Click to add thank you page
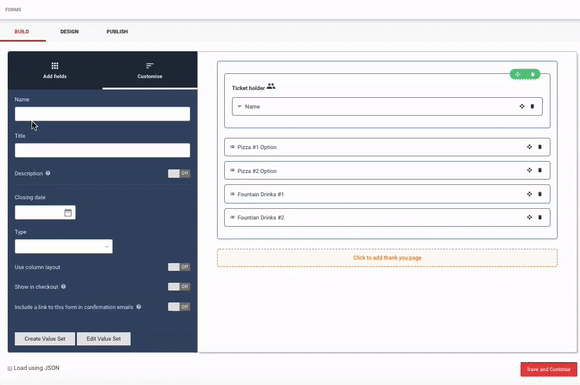 coord(387,258)
